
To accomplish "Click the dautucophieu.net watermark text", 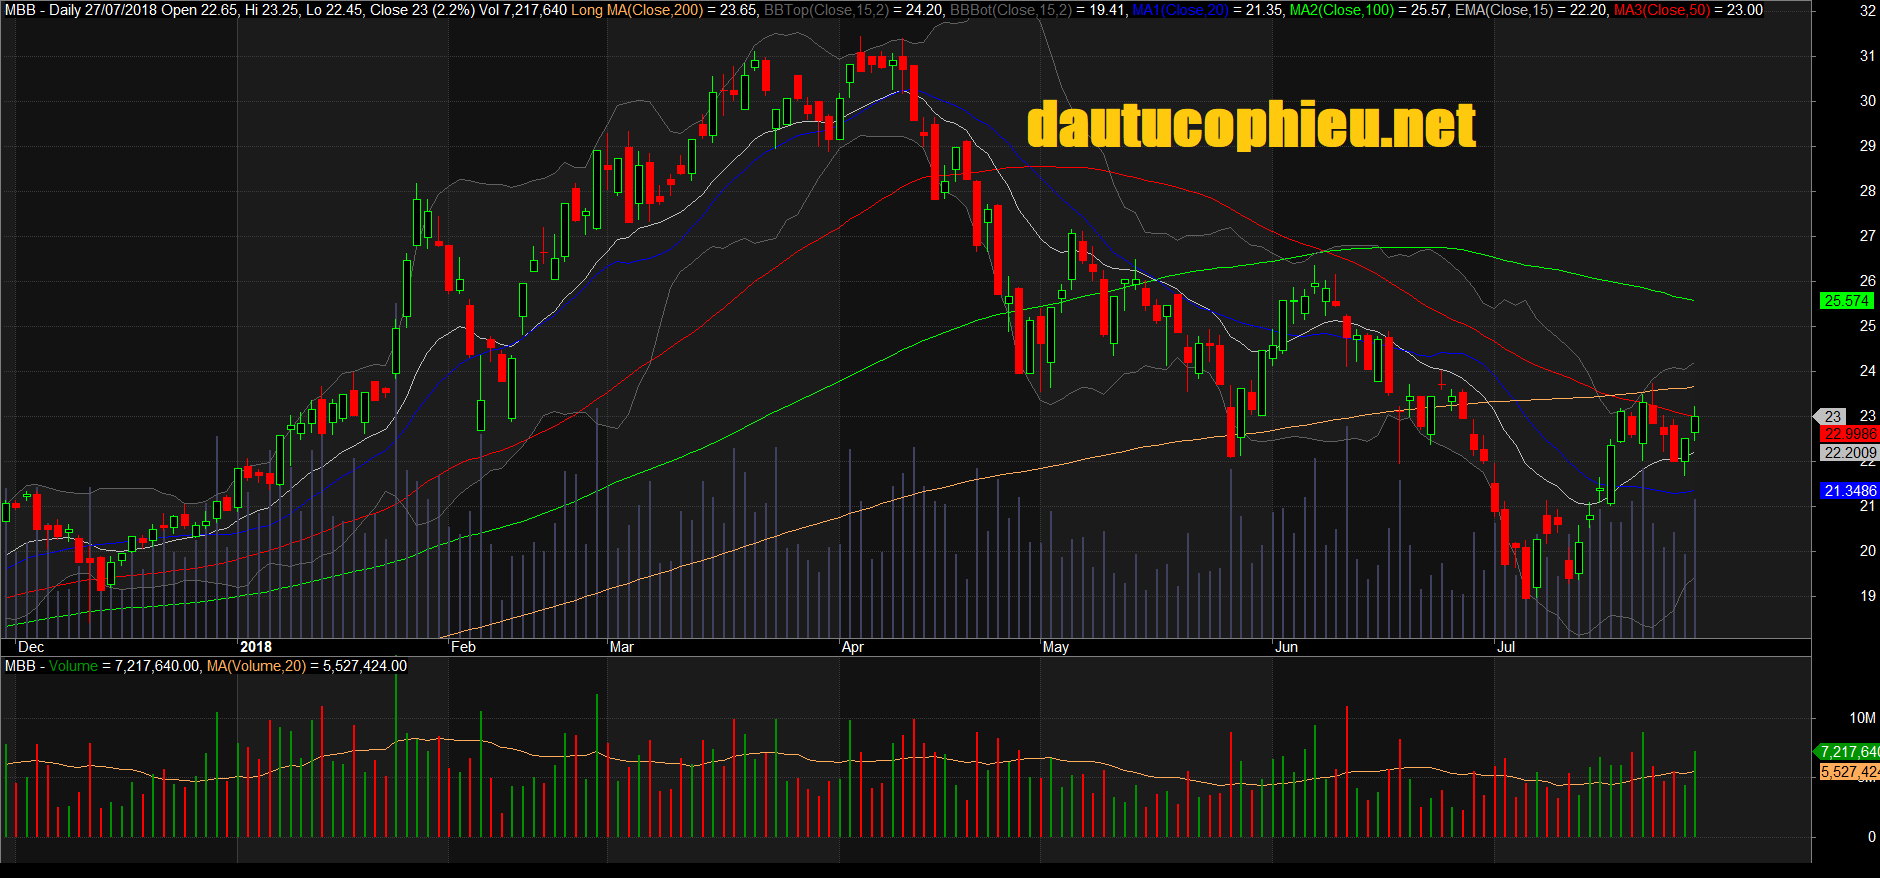I will 1251,125.
